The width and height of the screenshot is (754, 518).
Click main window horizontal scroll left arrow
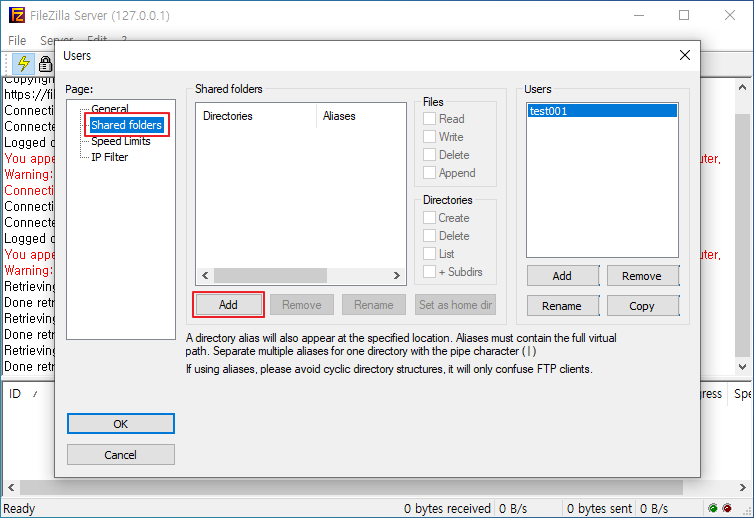(x=11, y=487)
